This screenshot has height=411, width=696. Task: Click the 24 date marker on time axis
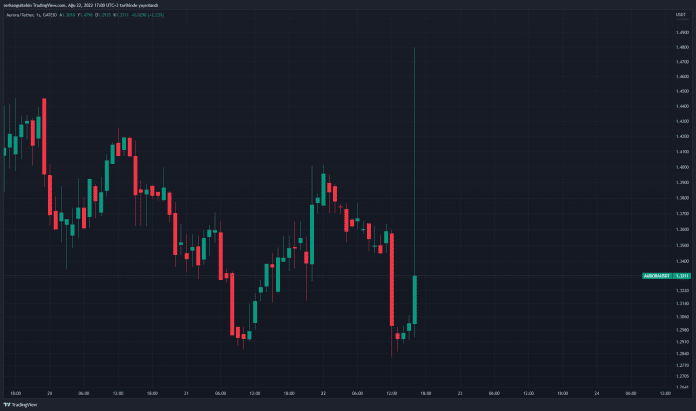[x=597, y=394]
